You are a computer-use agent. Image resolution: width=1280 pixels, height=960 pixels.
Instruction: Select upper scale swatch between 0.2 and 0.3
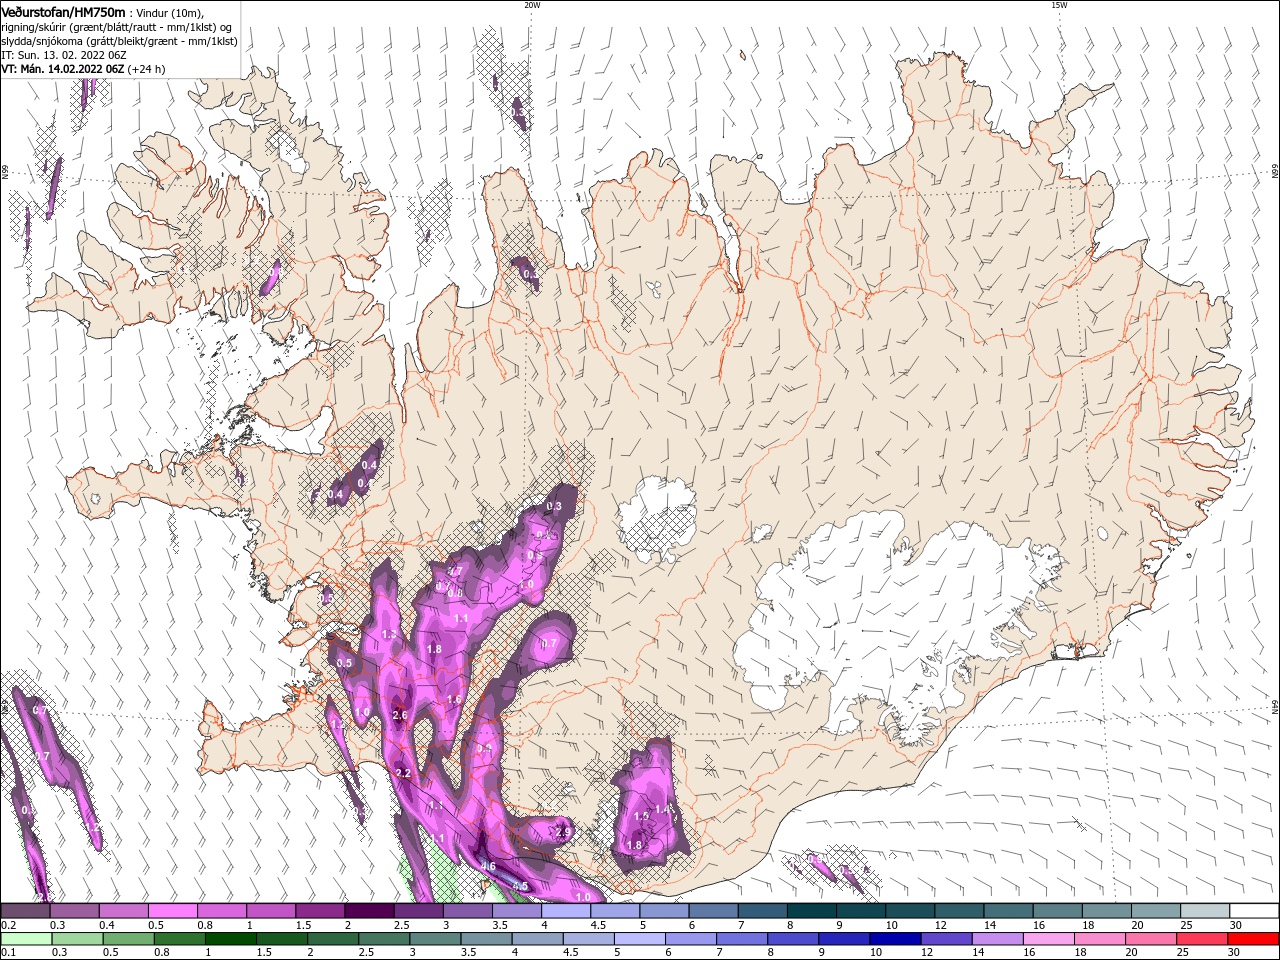(25, 911)
